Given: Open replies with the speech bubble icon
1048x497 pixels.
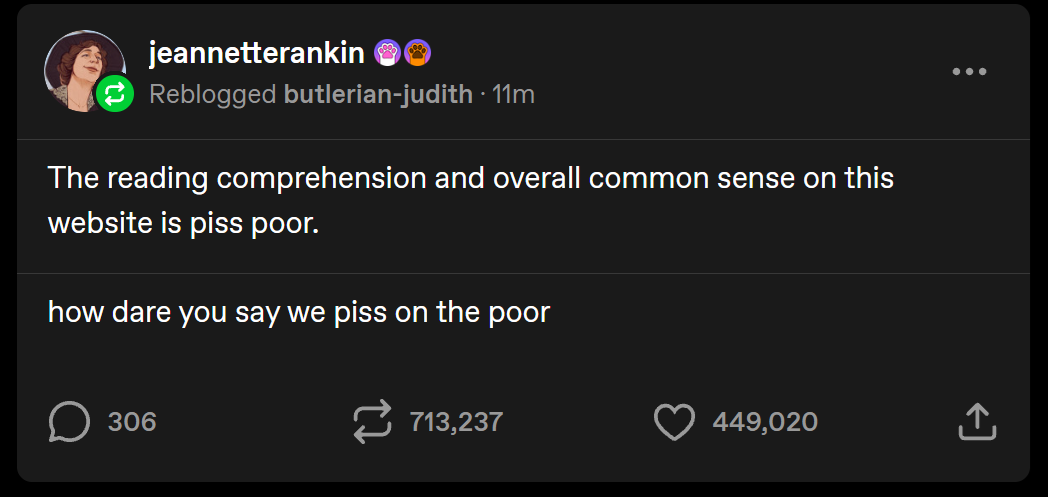Looking at the screenshot, I should tap(69, 422).
